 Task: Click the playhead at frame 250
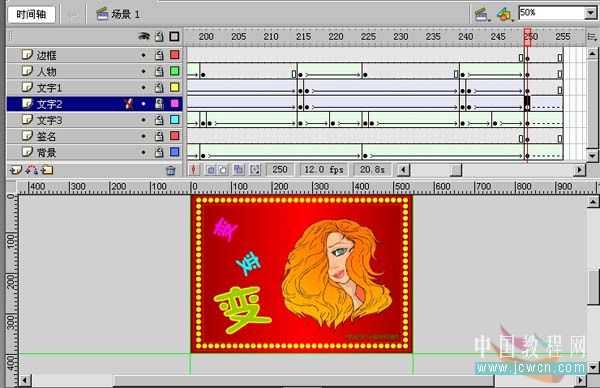[527, 37]
